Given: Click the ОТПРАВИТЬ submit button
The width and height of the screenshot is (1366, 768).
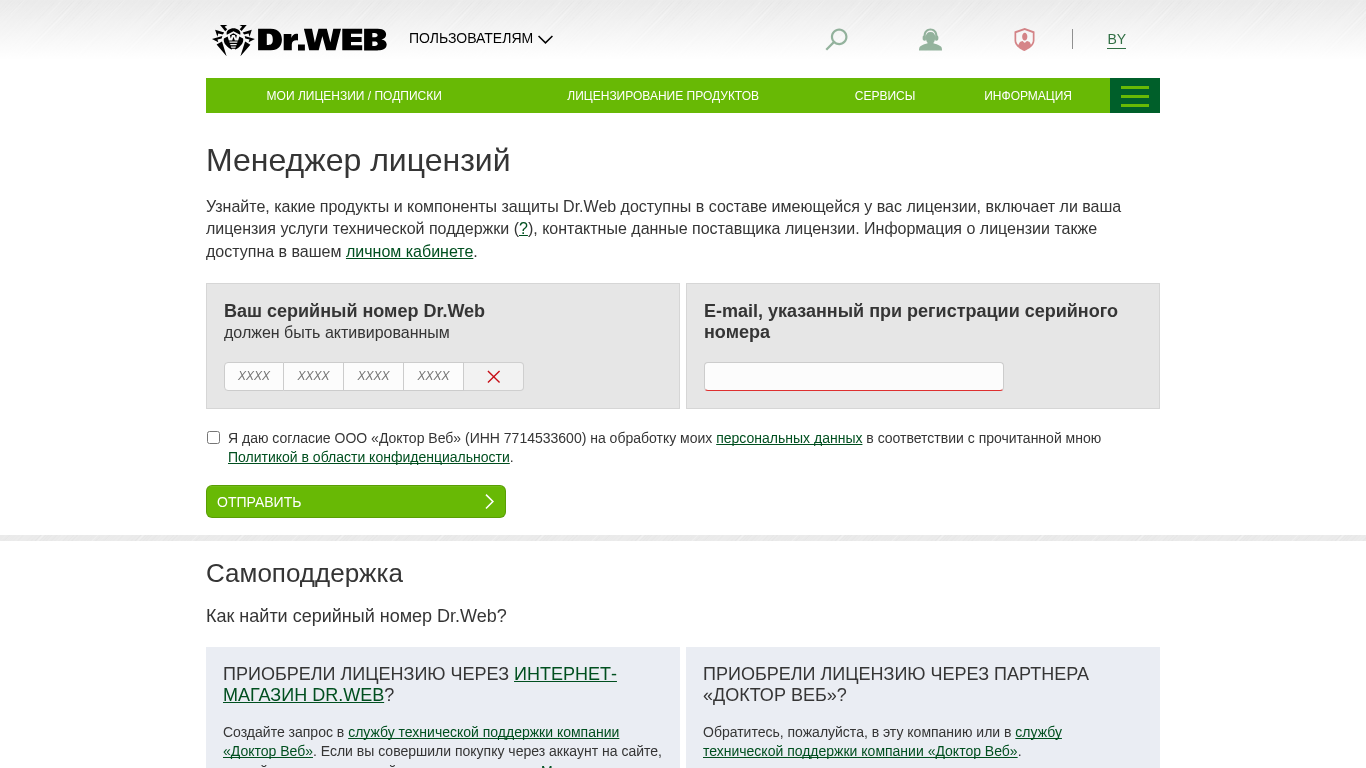Looking at the screenshot, I should click(x=356, y=501).
